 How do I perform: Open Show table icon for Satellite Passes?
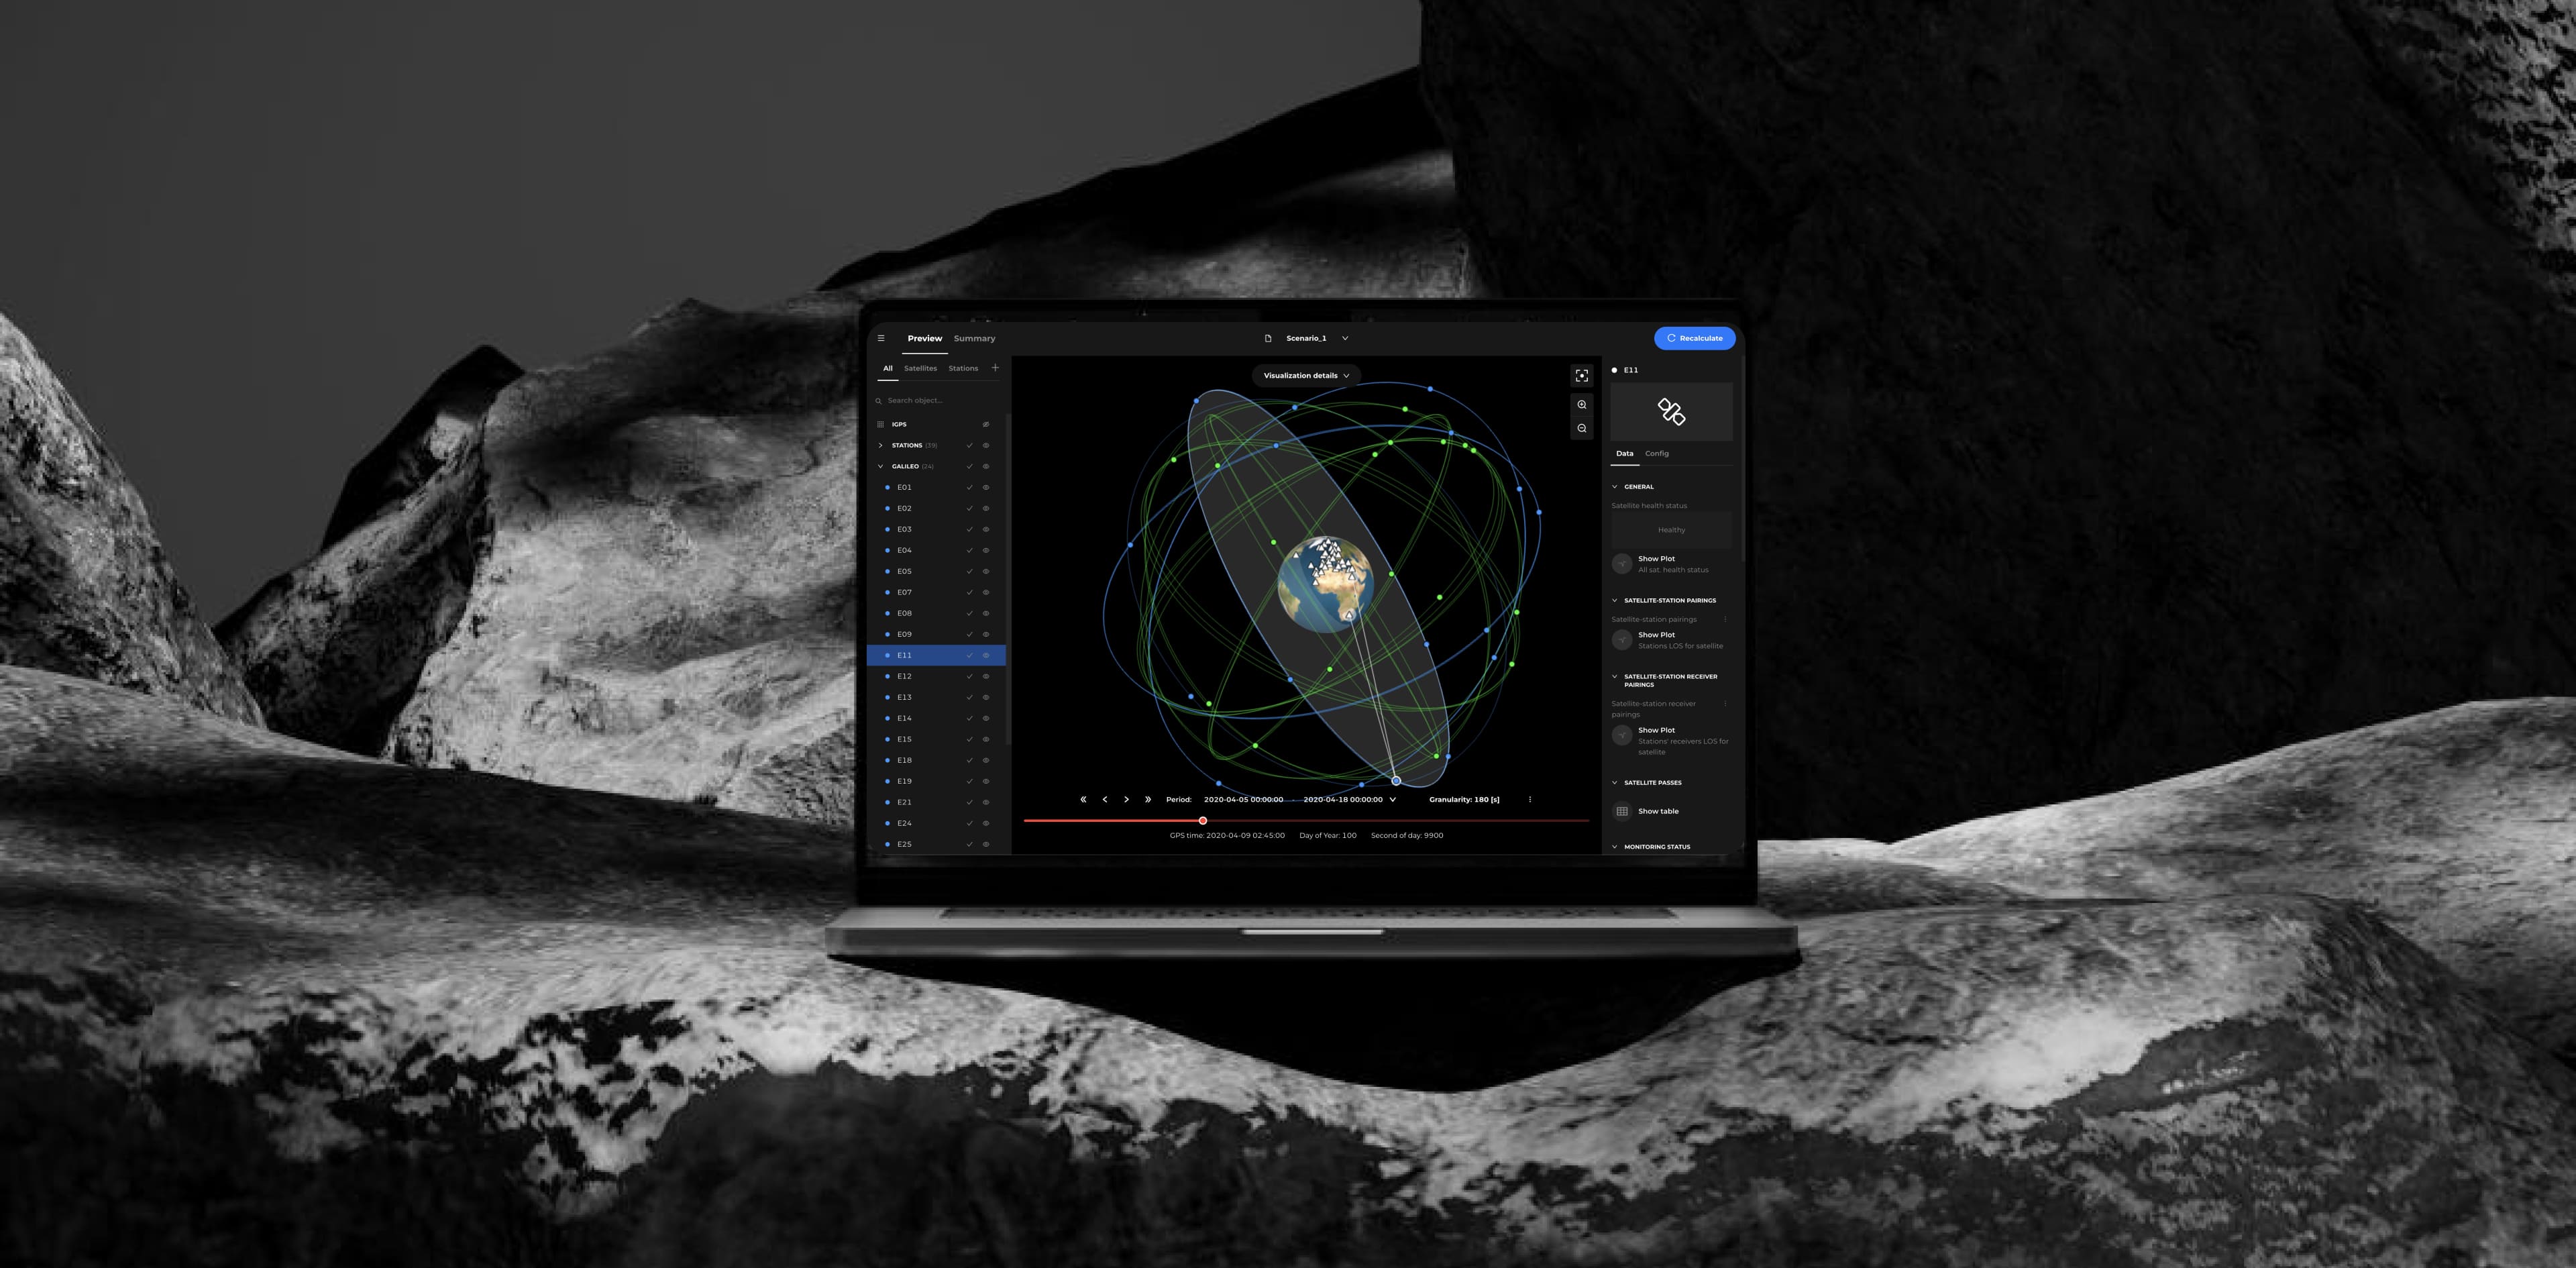(1622, 811)
